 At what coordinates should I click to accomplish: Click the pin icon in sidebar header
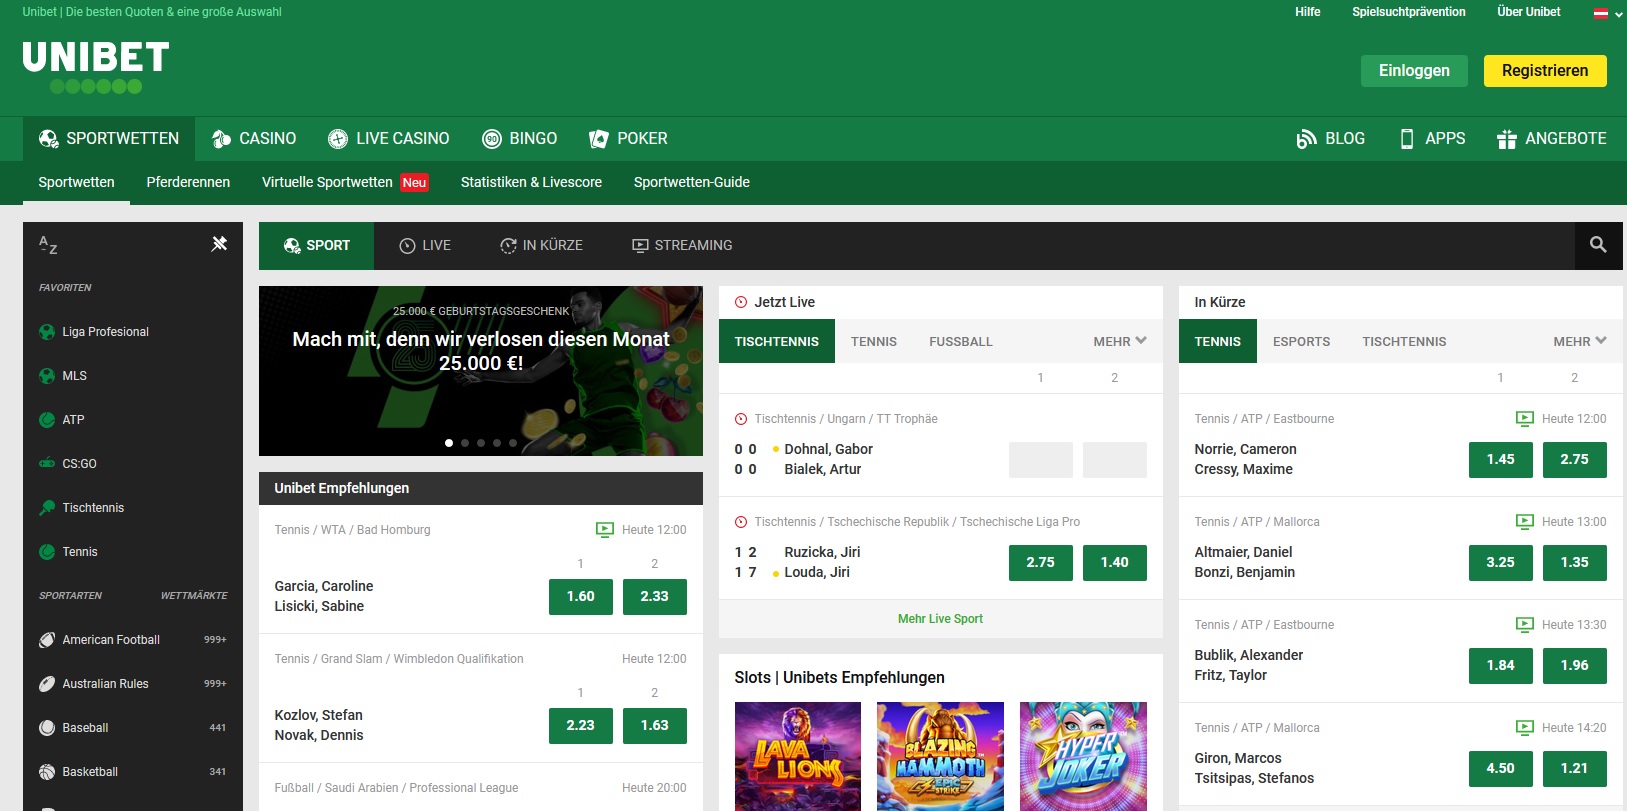220,244
